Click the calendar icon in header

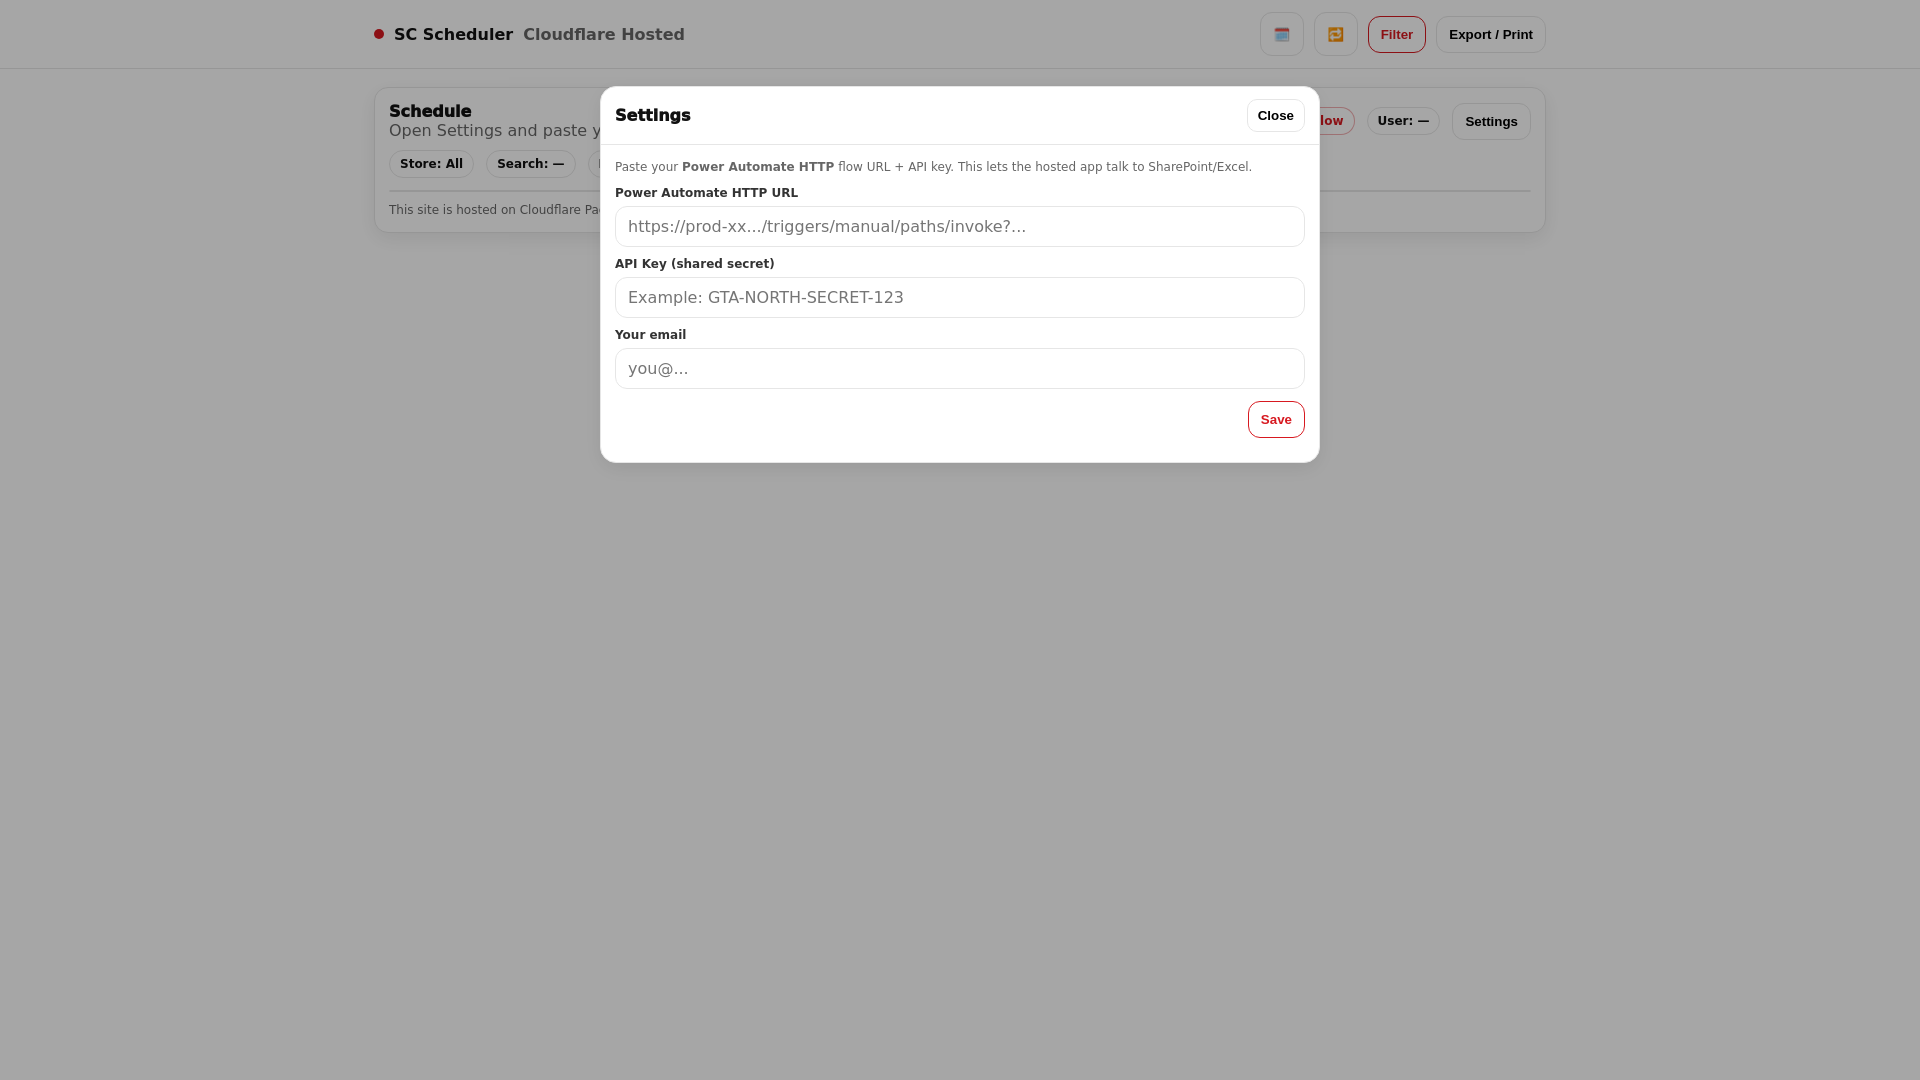pos(1281,34)
